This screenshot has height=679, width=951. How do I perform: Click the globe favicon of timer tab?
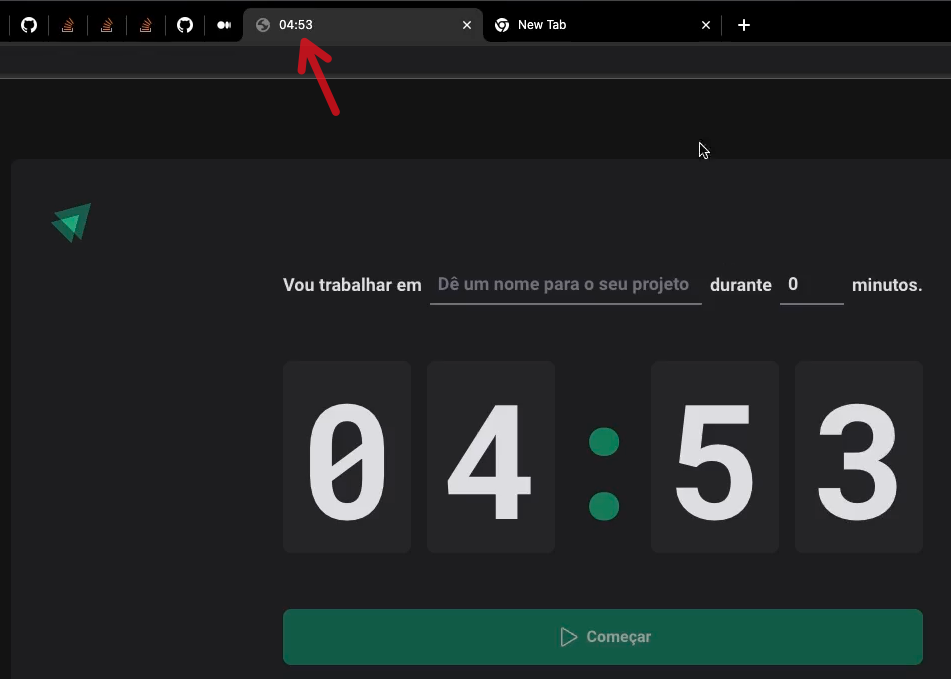pos(263,25)
